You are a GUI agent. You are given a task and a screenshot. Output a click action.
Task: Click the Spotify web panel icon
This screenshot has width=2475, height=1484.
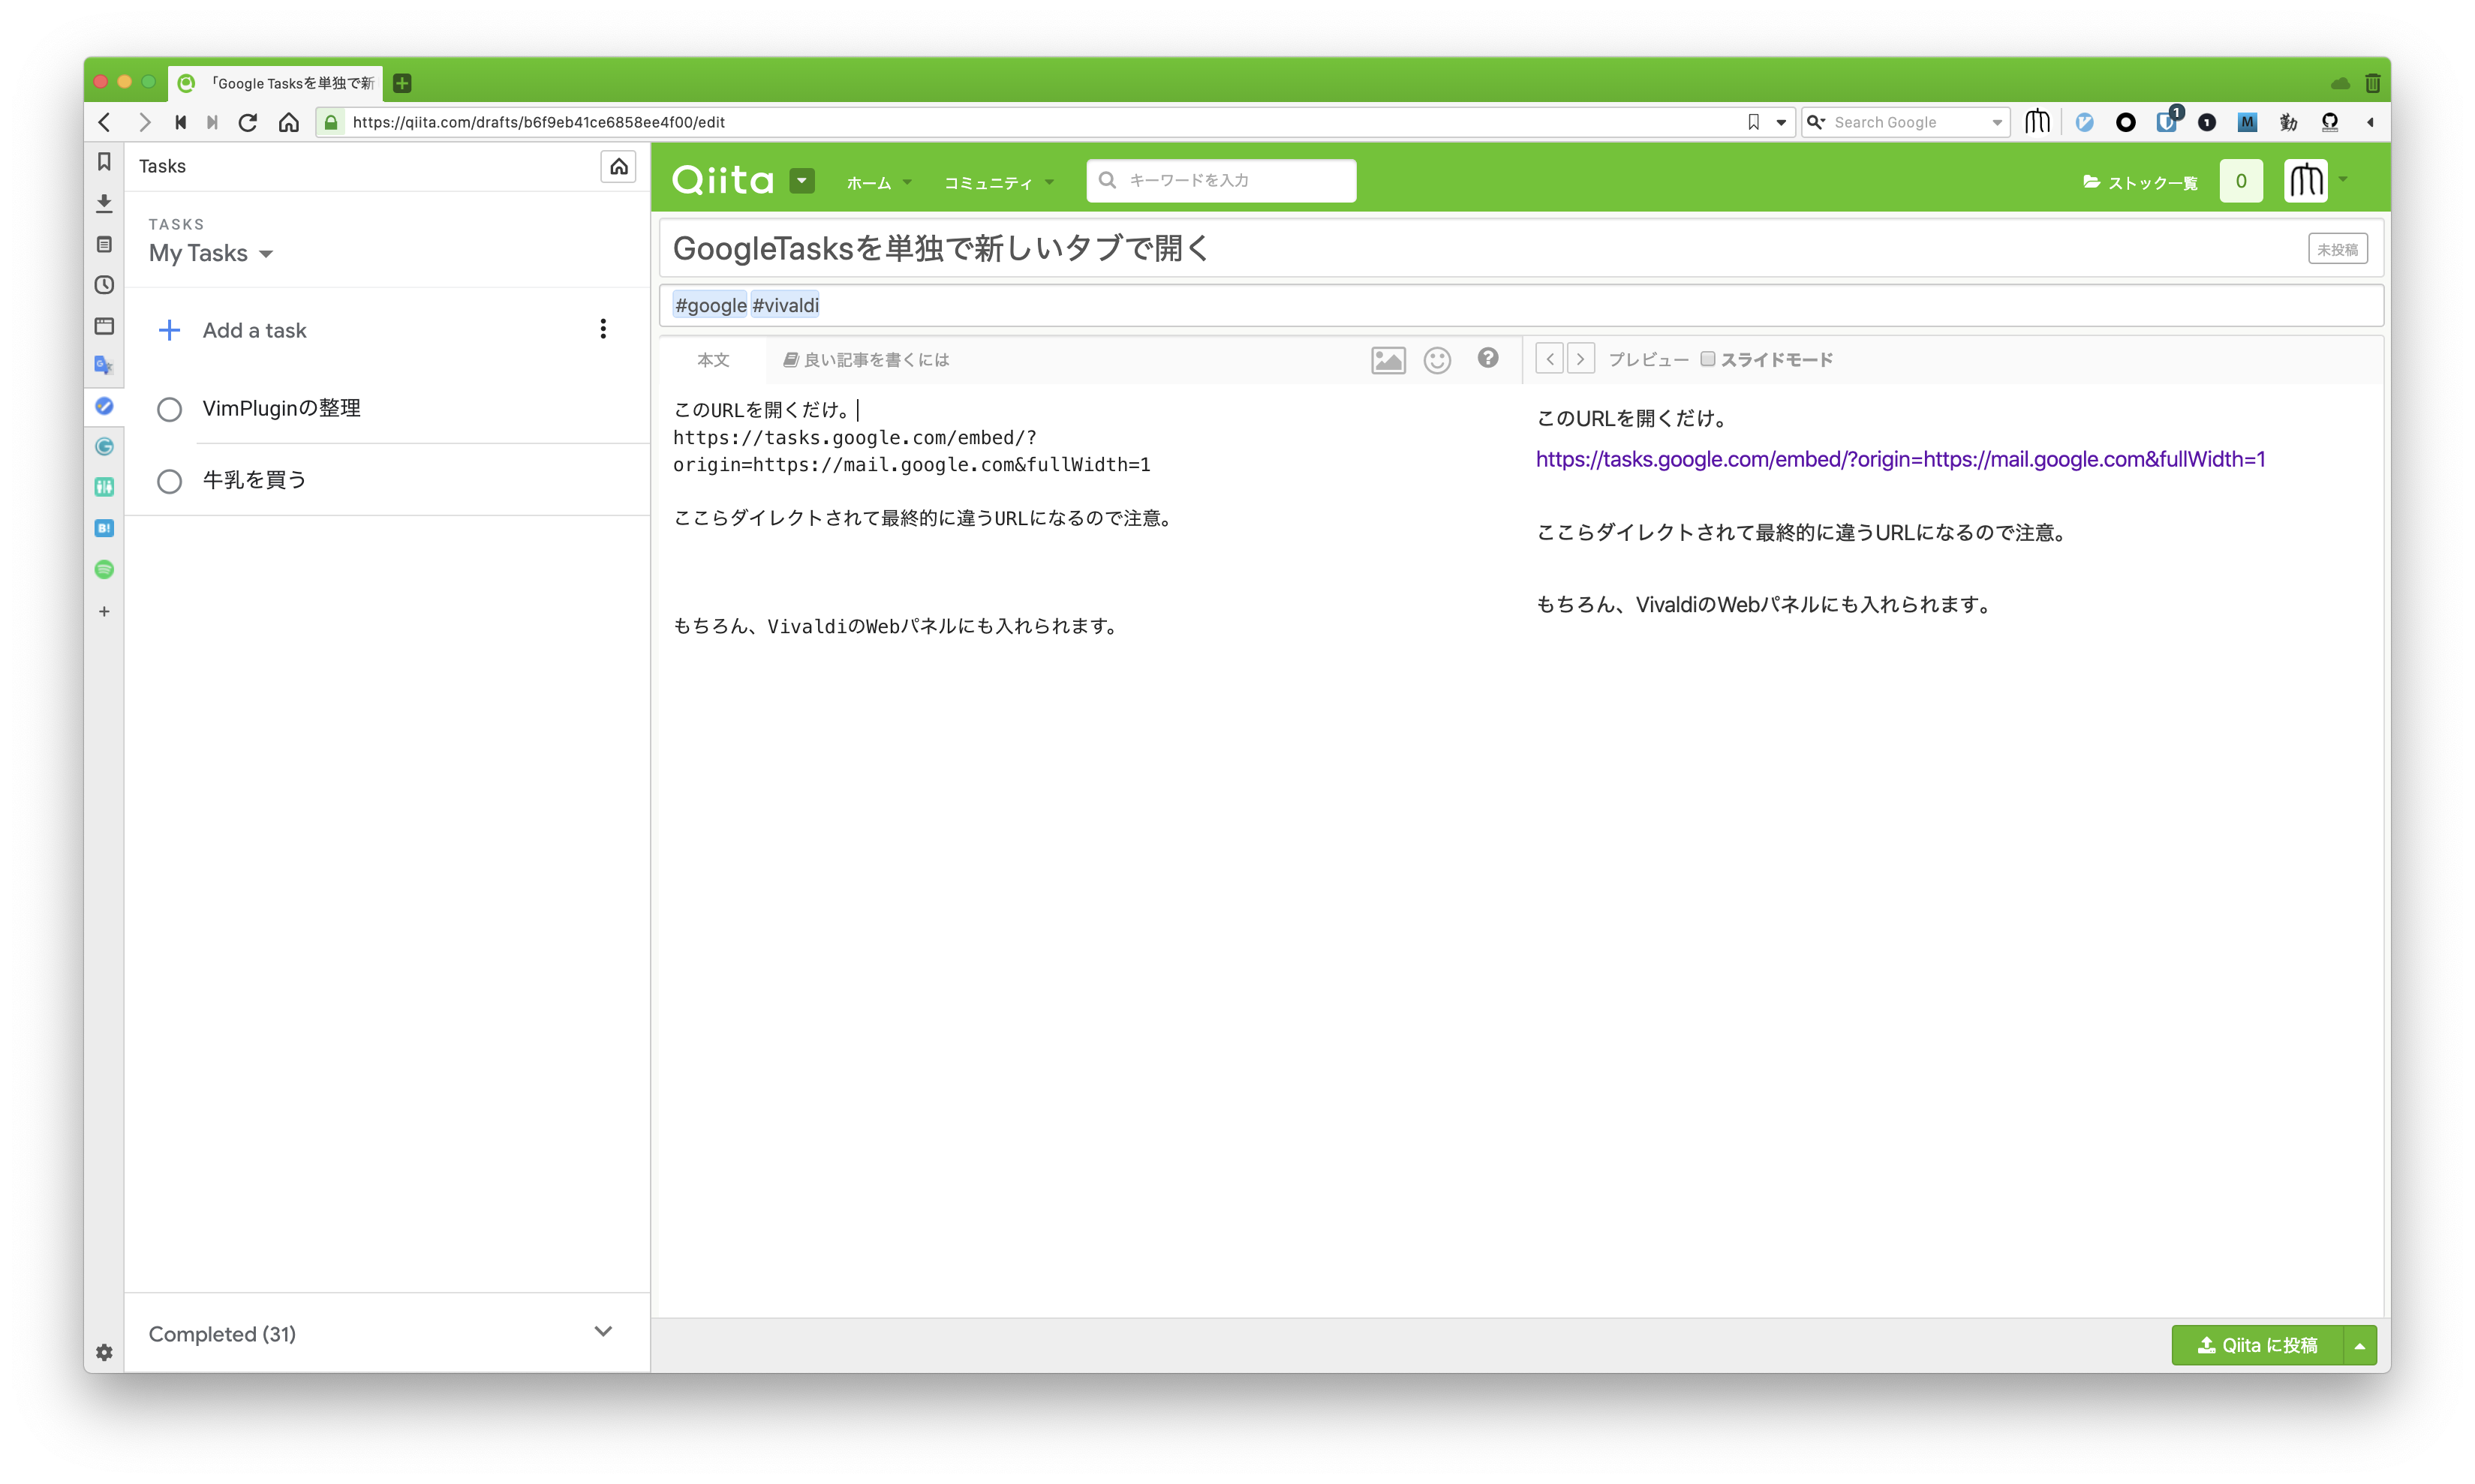[104, 570]
